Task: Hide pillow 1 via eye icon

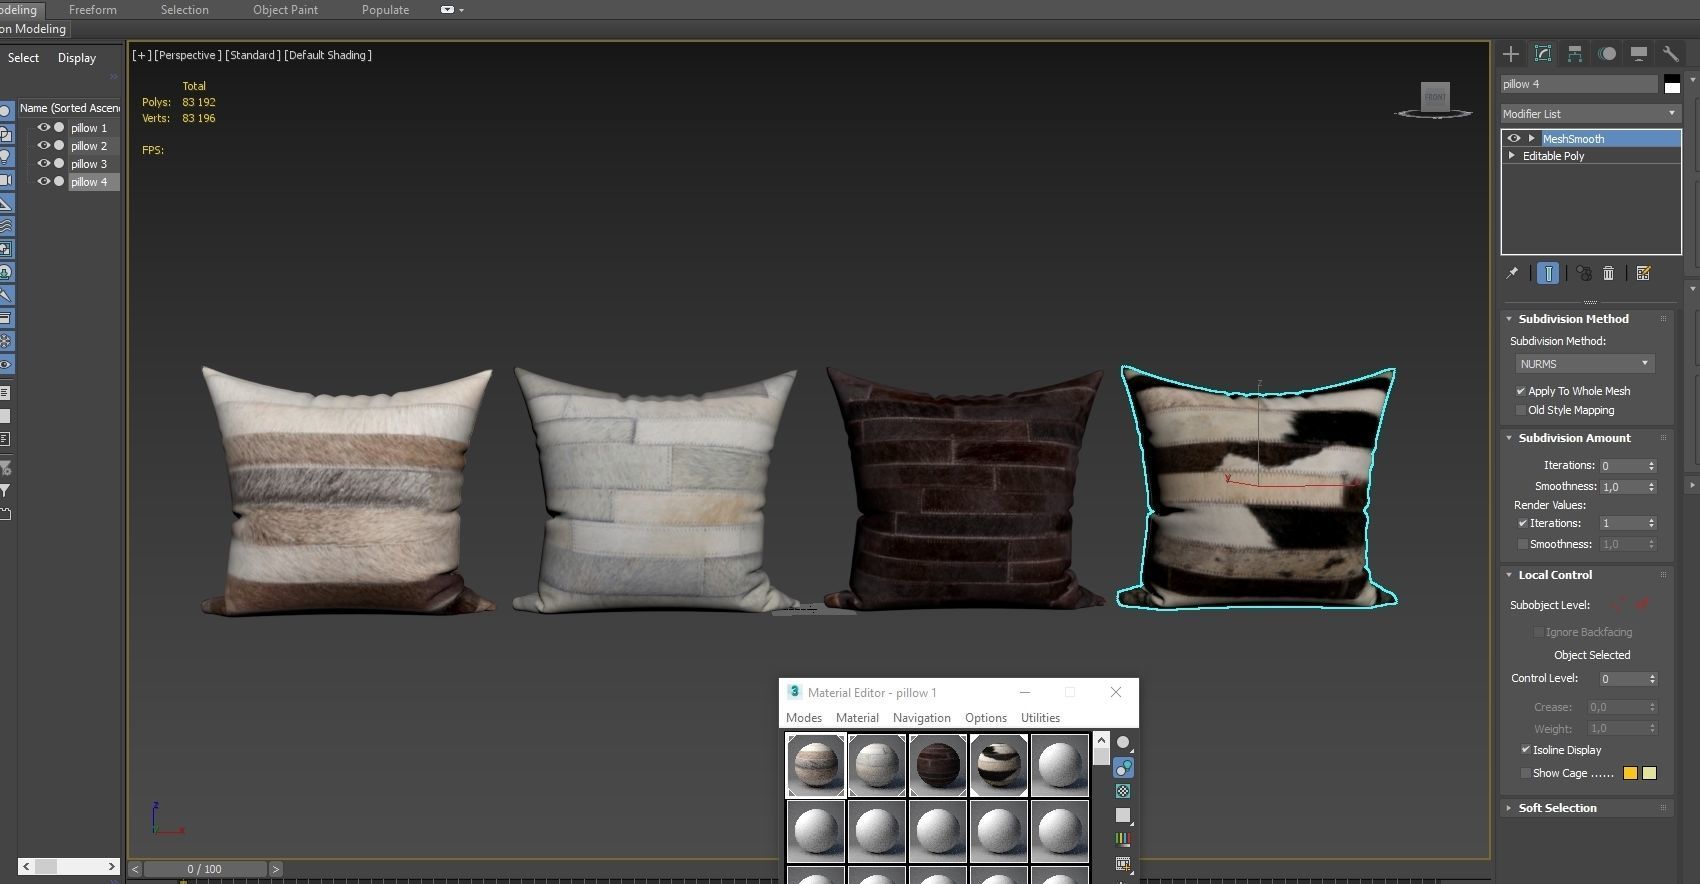Action: [43, 128]
